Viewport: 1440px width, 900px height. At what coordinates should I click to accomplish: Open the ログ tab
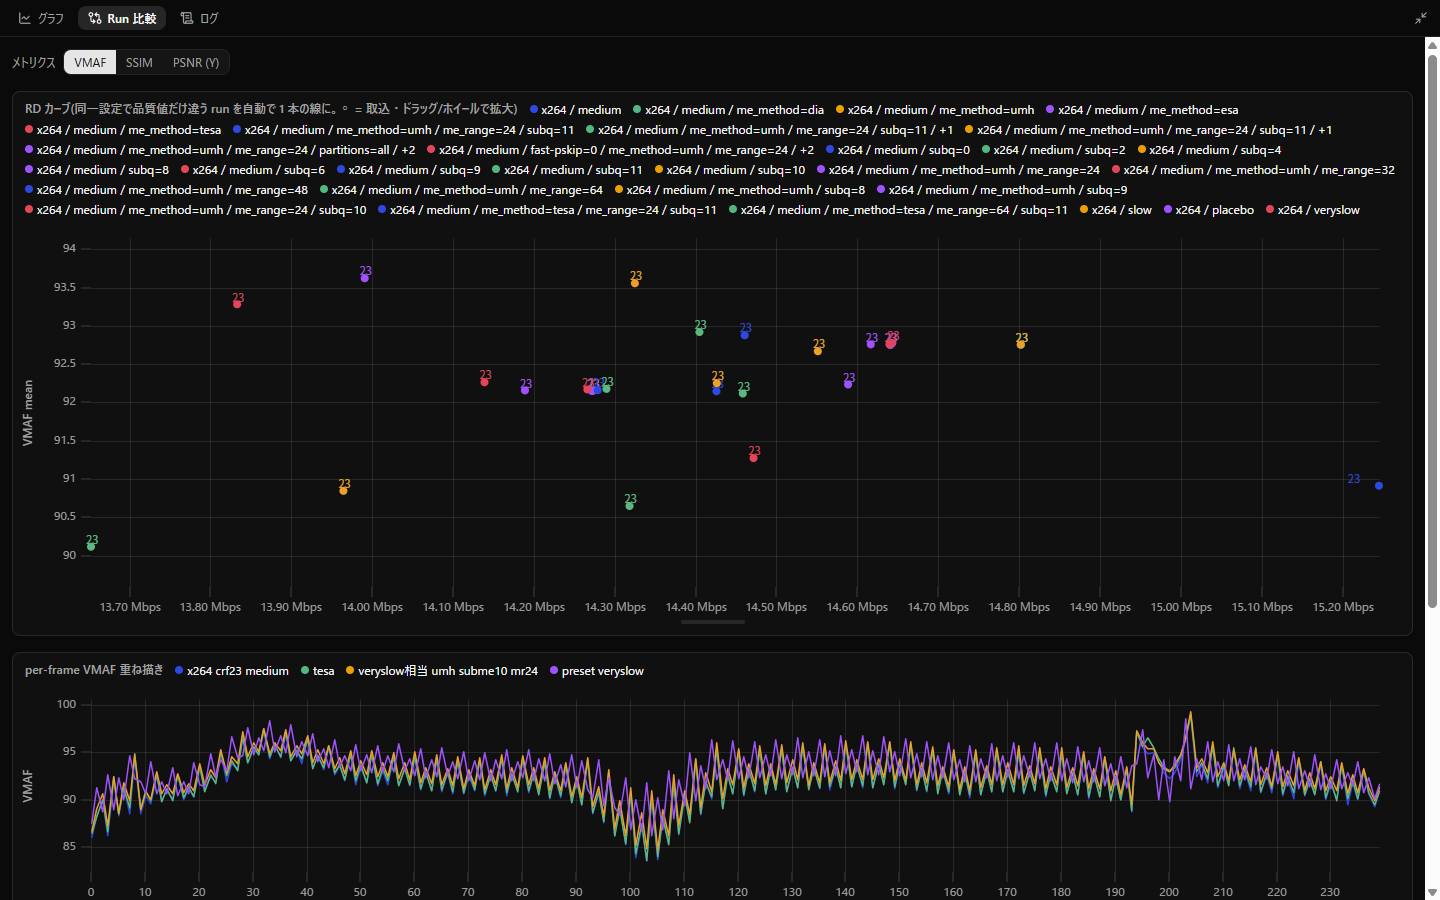pyautogui.click(x=199, y=18)
